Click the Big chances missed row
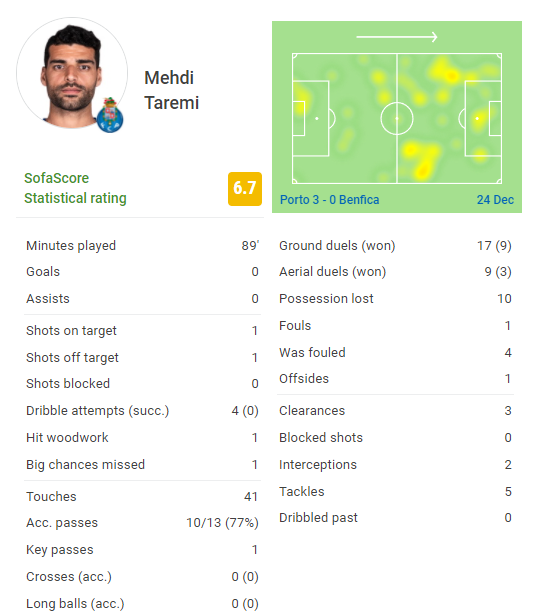This screenshot has height=616, width=536. [142, 465]
